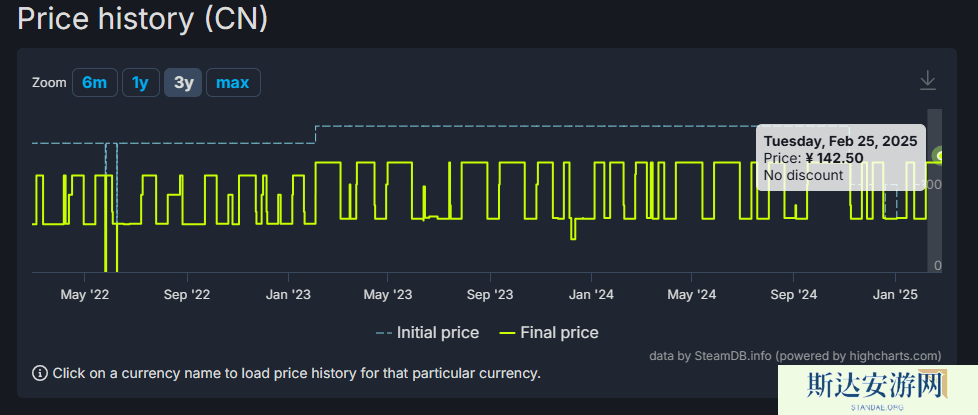
Task: Click the info circle icon below chart
Action: pos(40,373)
